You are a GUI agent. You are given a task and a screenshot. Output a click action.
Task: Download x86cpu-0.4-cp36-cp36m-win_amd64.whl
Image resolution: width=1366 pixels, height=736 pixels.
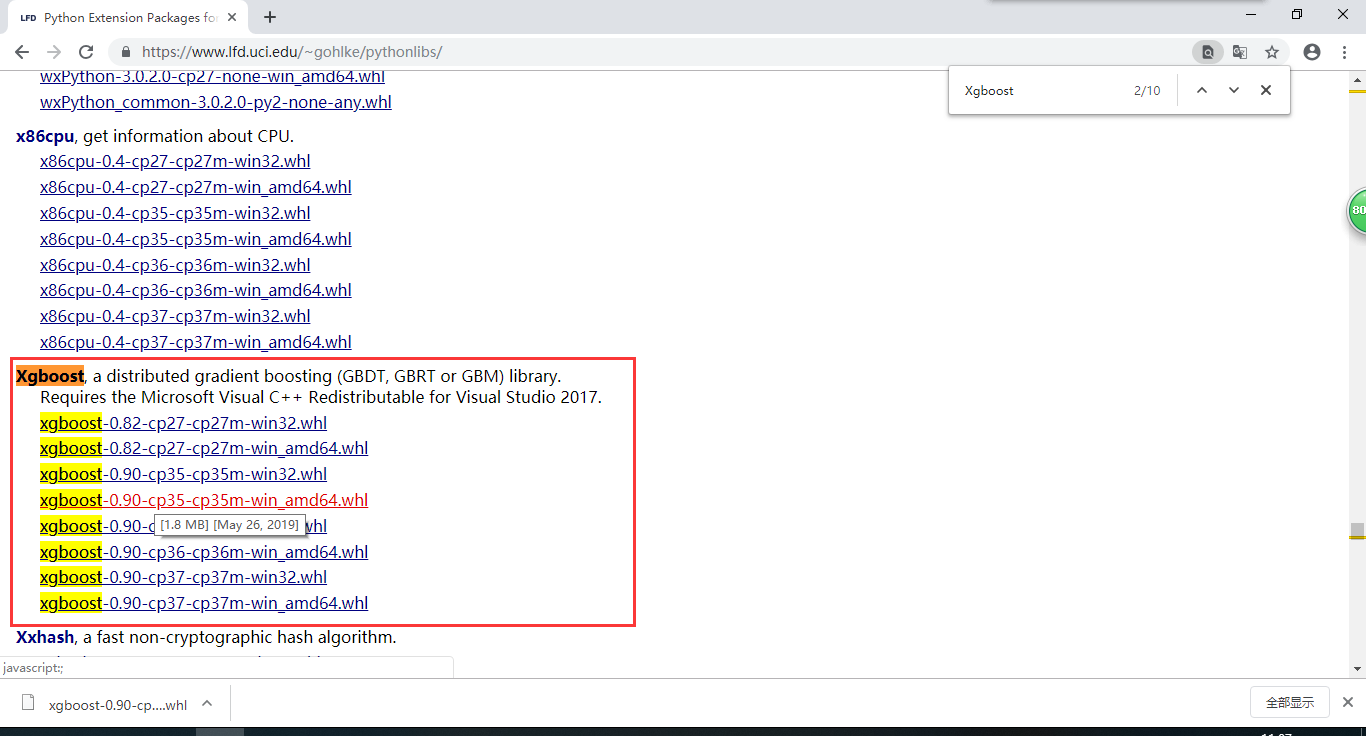pyautogui.click(x=196, y=290)
